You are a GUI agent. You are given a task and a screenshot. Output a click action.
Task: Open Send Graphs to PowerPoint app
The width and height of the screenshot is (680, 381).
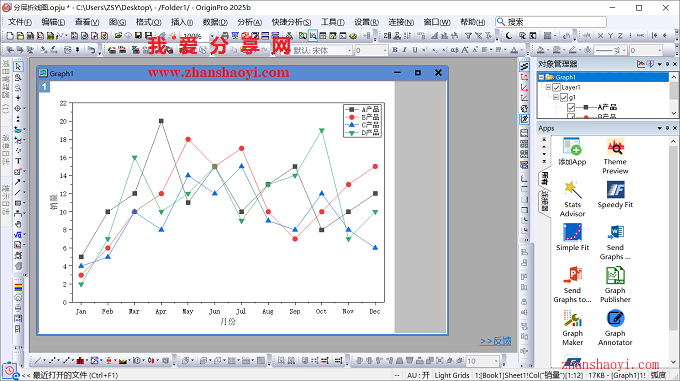[572, 285]
